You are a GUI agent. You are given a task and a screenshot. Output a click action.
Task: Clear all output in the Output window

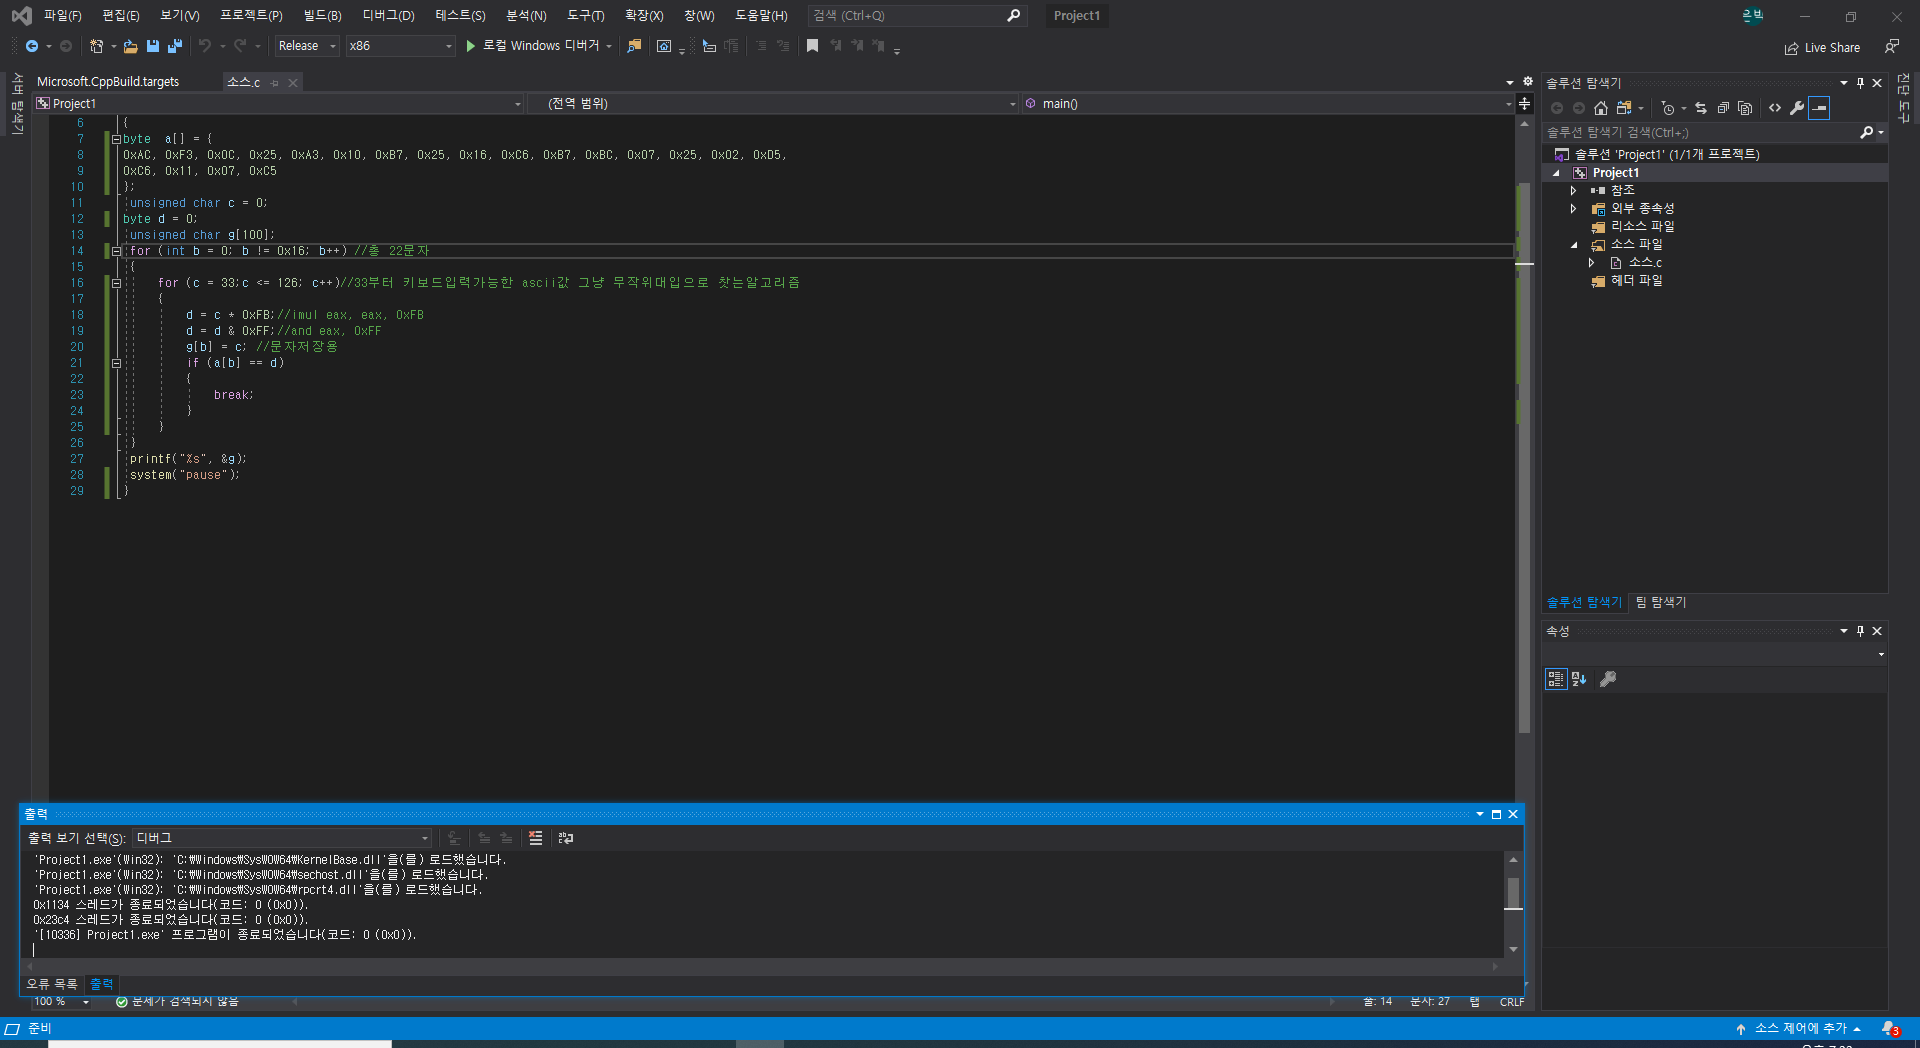pos(535,838)
